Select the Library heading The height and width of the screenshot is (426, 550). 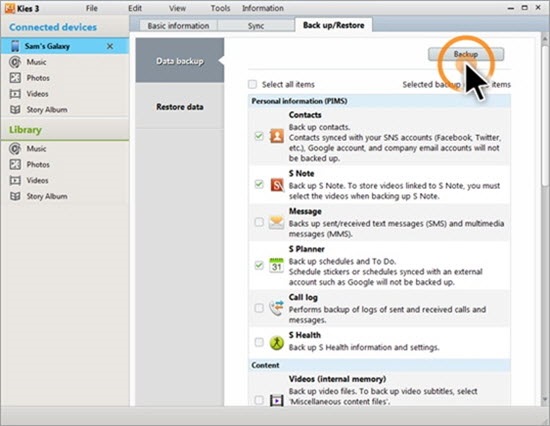click(x=25, y=129)
